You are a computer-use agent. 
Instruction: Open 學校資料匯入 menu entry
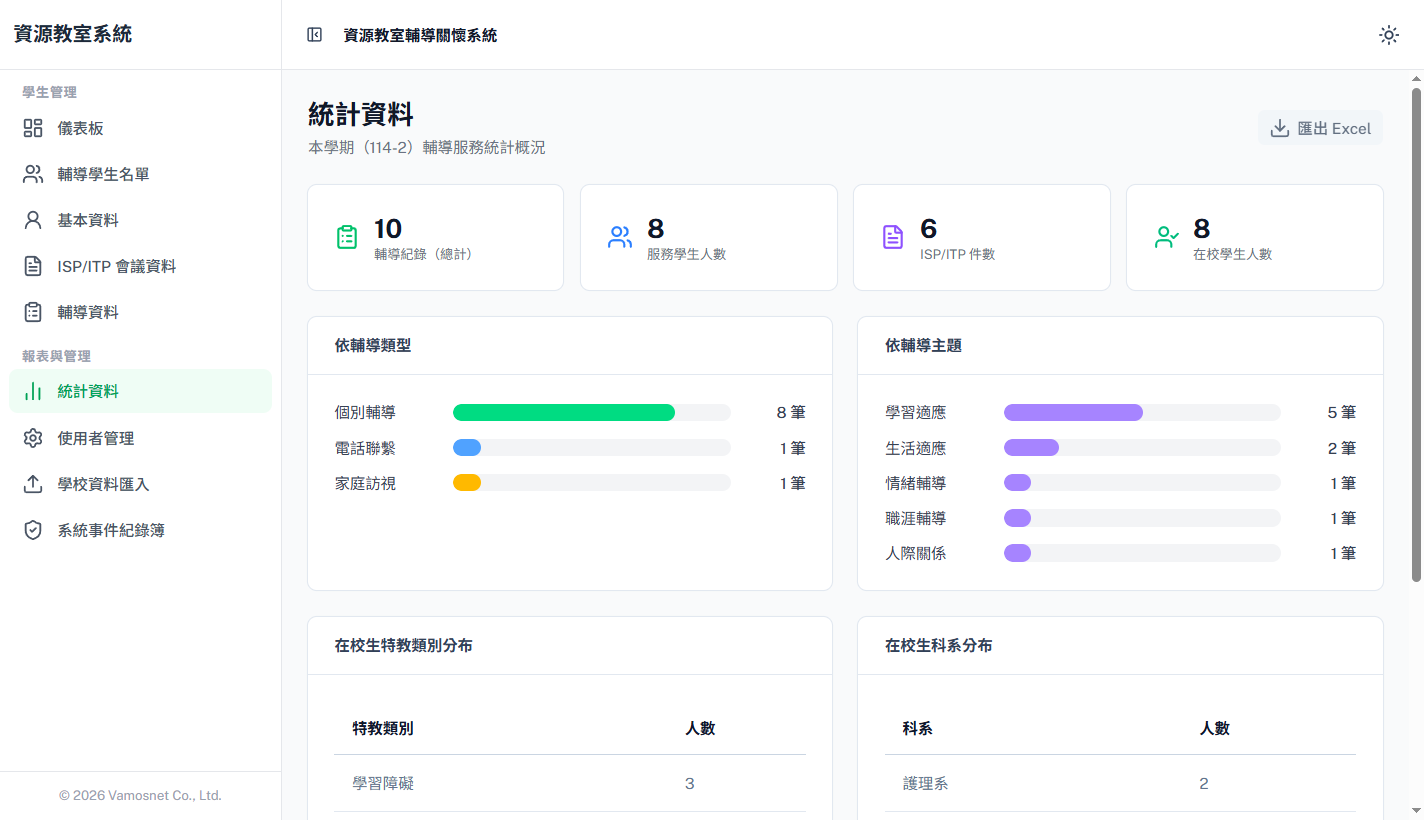[140, 484]
